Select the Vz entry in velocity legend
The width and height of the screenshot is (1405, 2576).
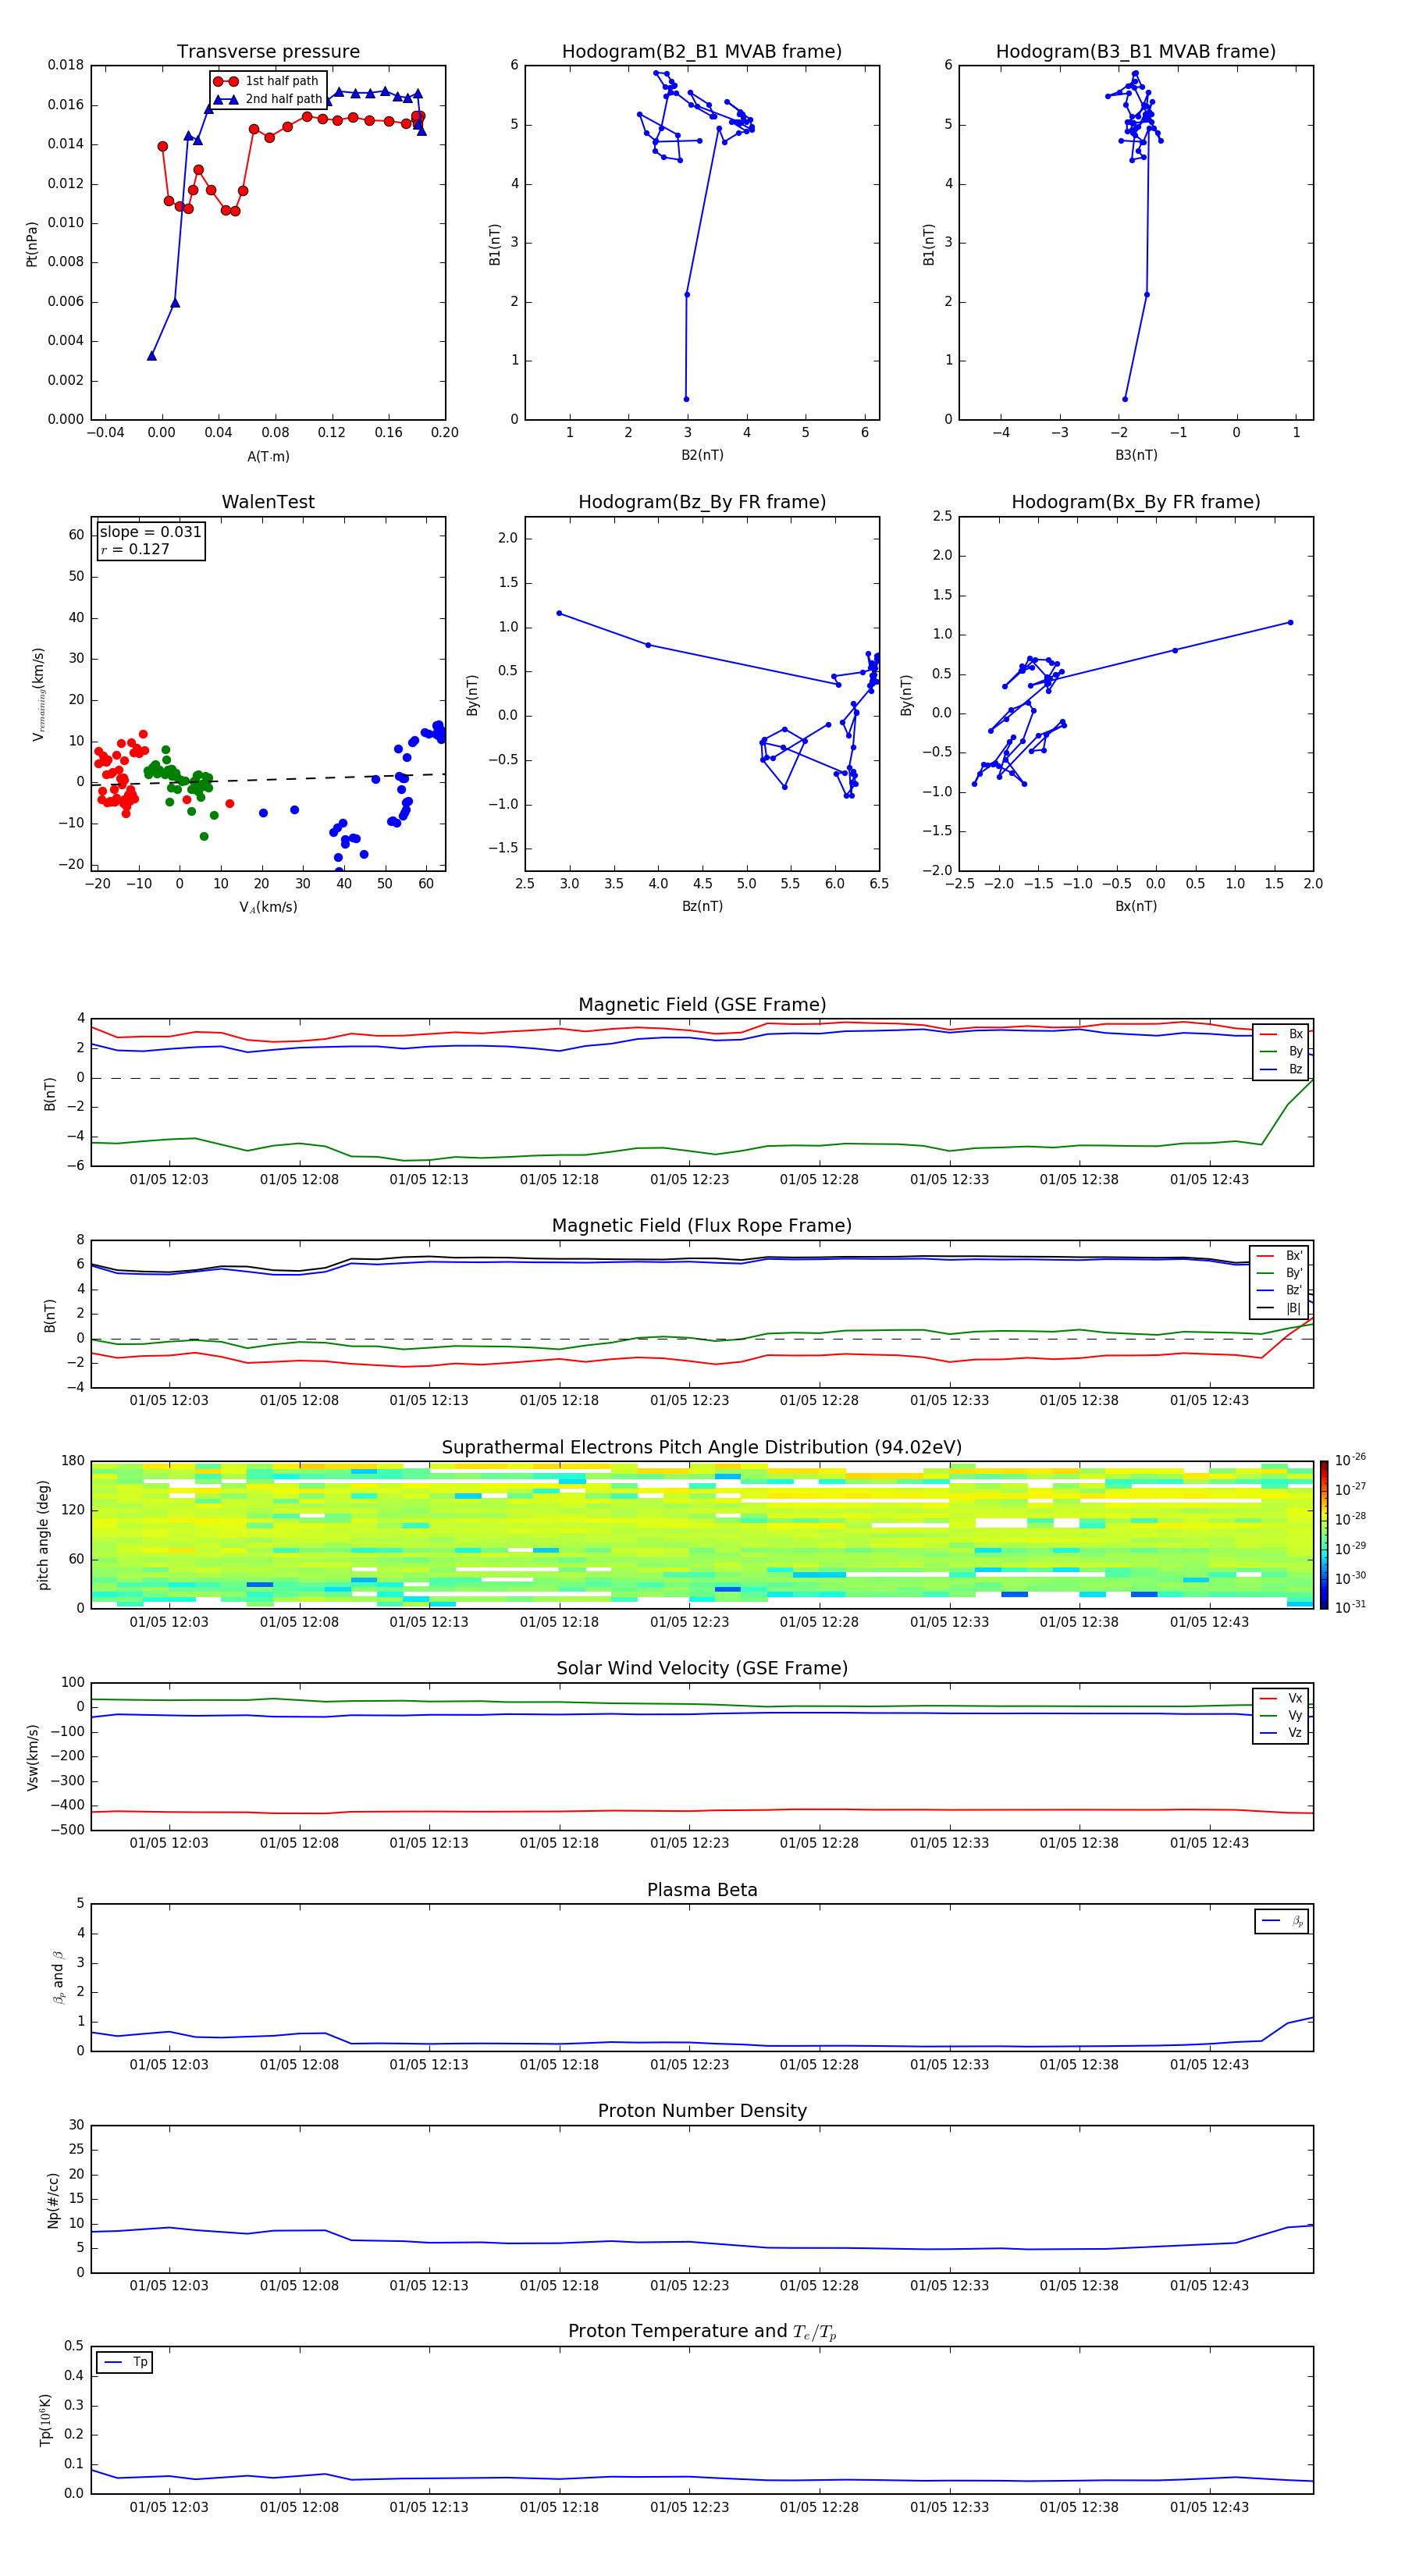click(1282, 1733)
